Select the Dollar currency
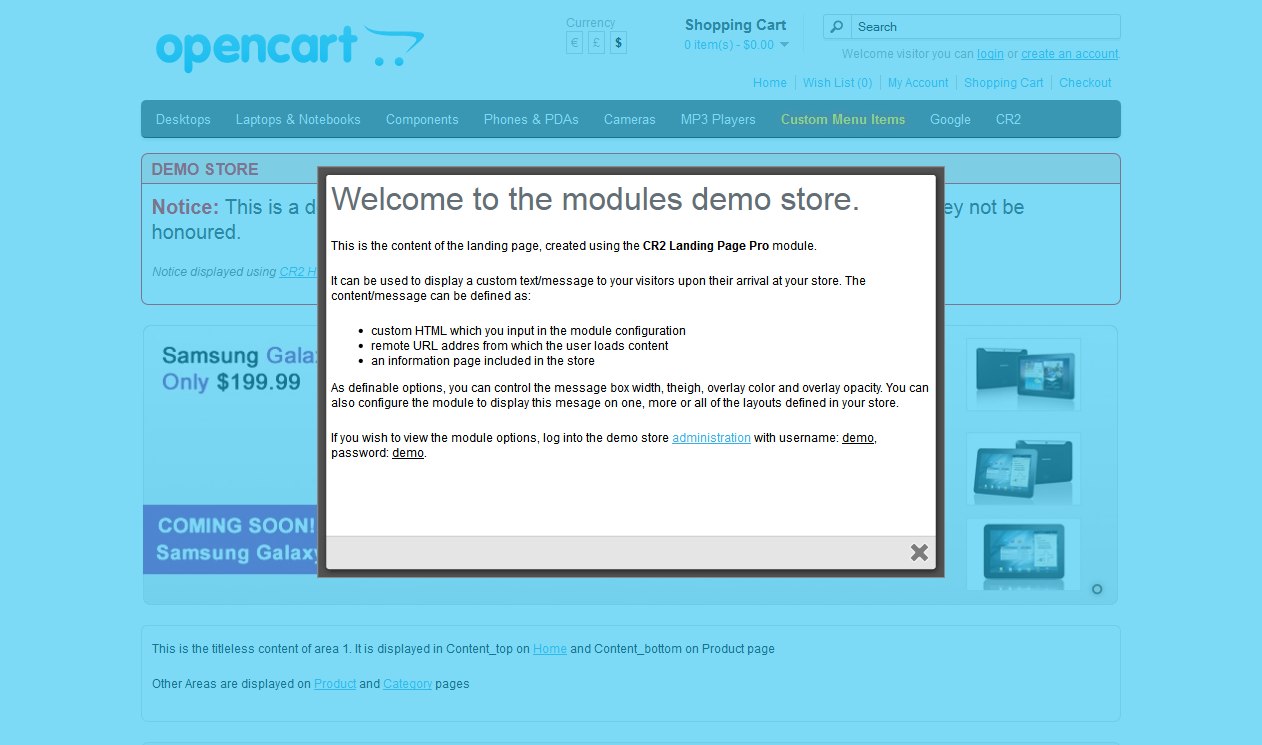The image size is (1262, 745). tap(618, 43)
